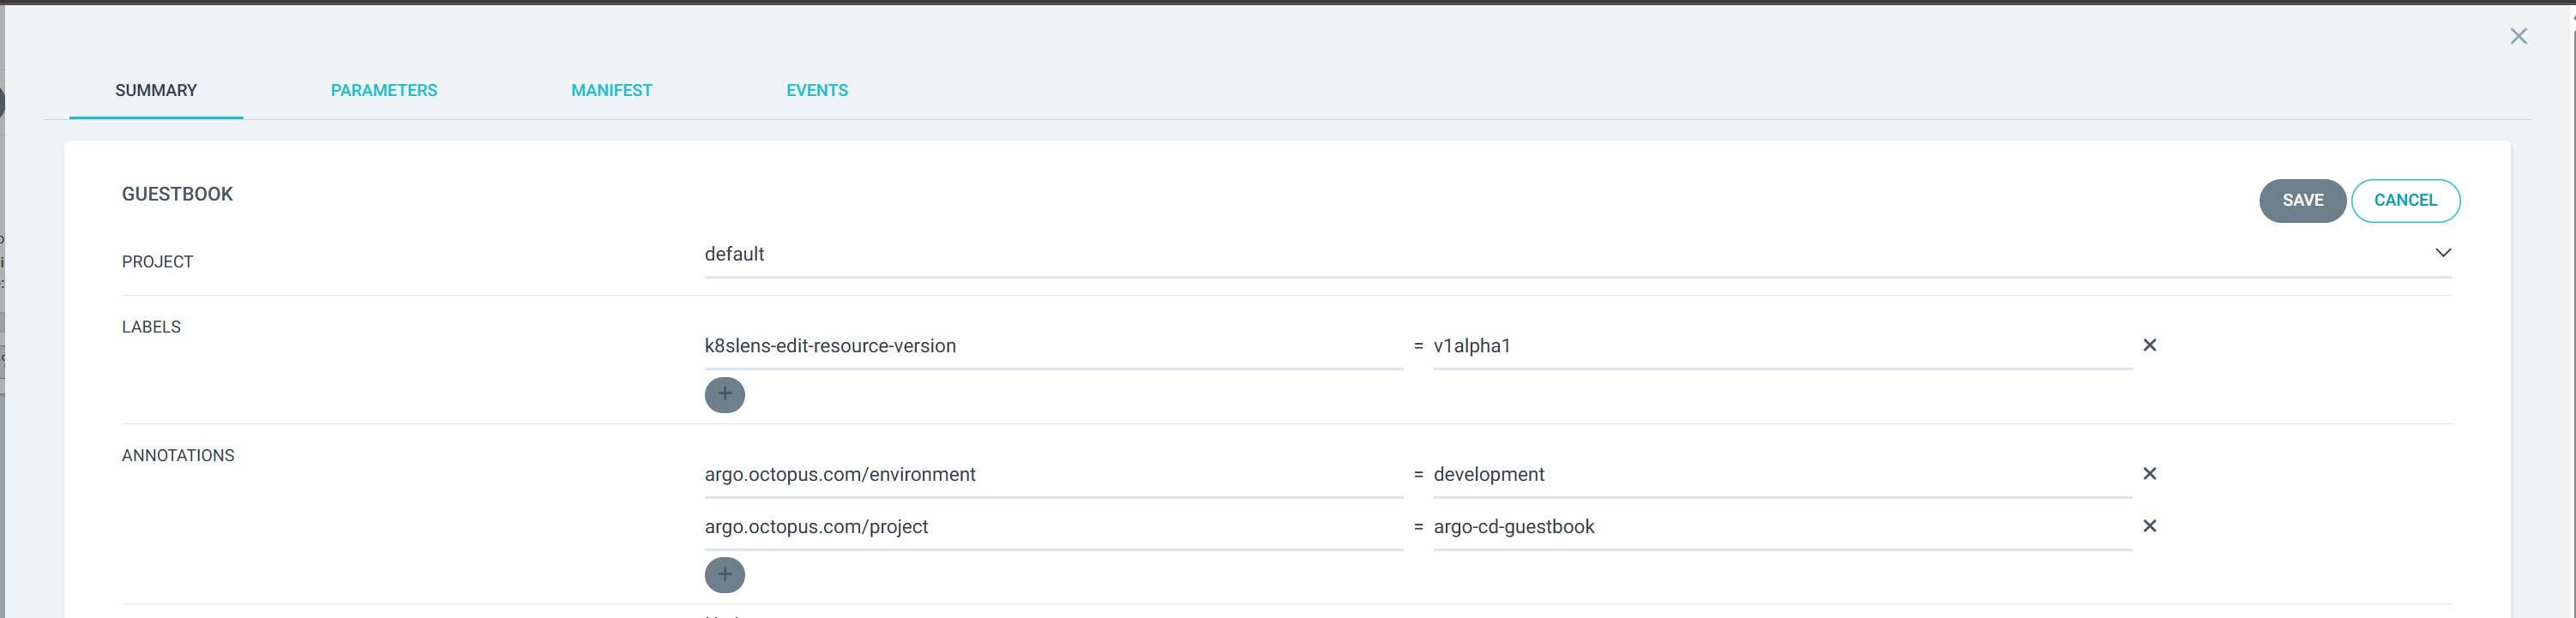
Task: Add a new label row
Action: pos(724,395)
